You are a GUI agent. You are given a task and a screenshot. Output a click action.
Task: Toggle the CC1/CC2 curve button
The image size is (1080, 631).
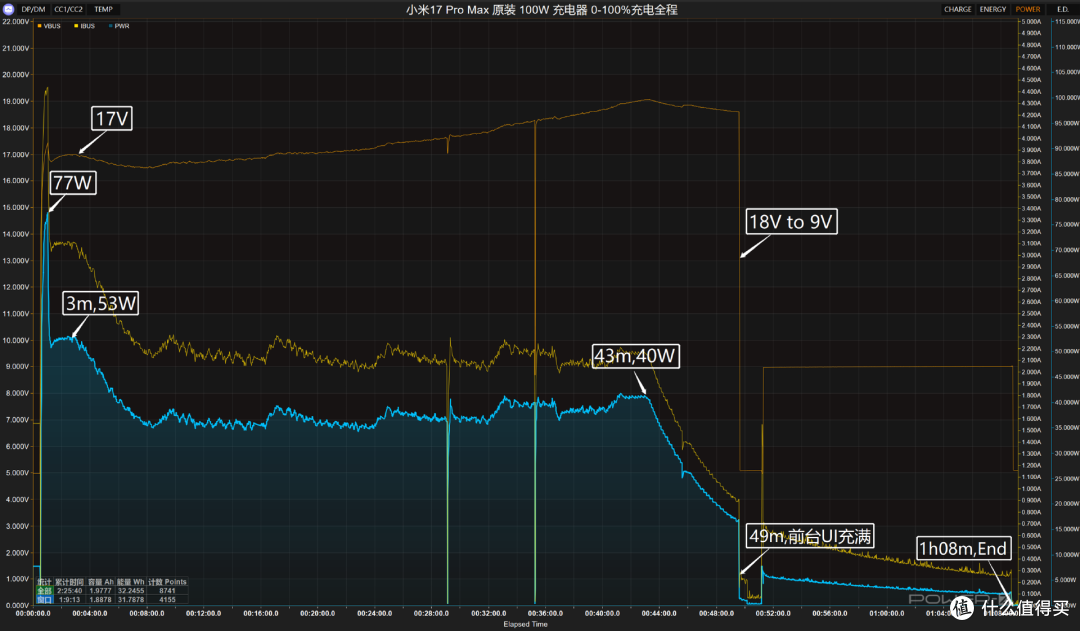point(69,9)
